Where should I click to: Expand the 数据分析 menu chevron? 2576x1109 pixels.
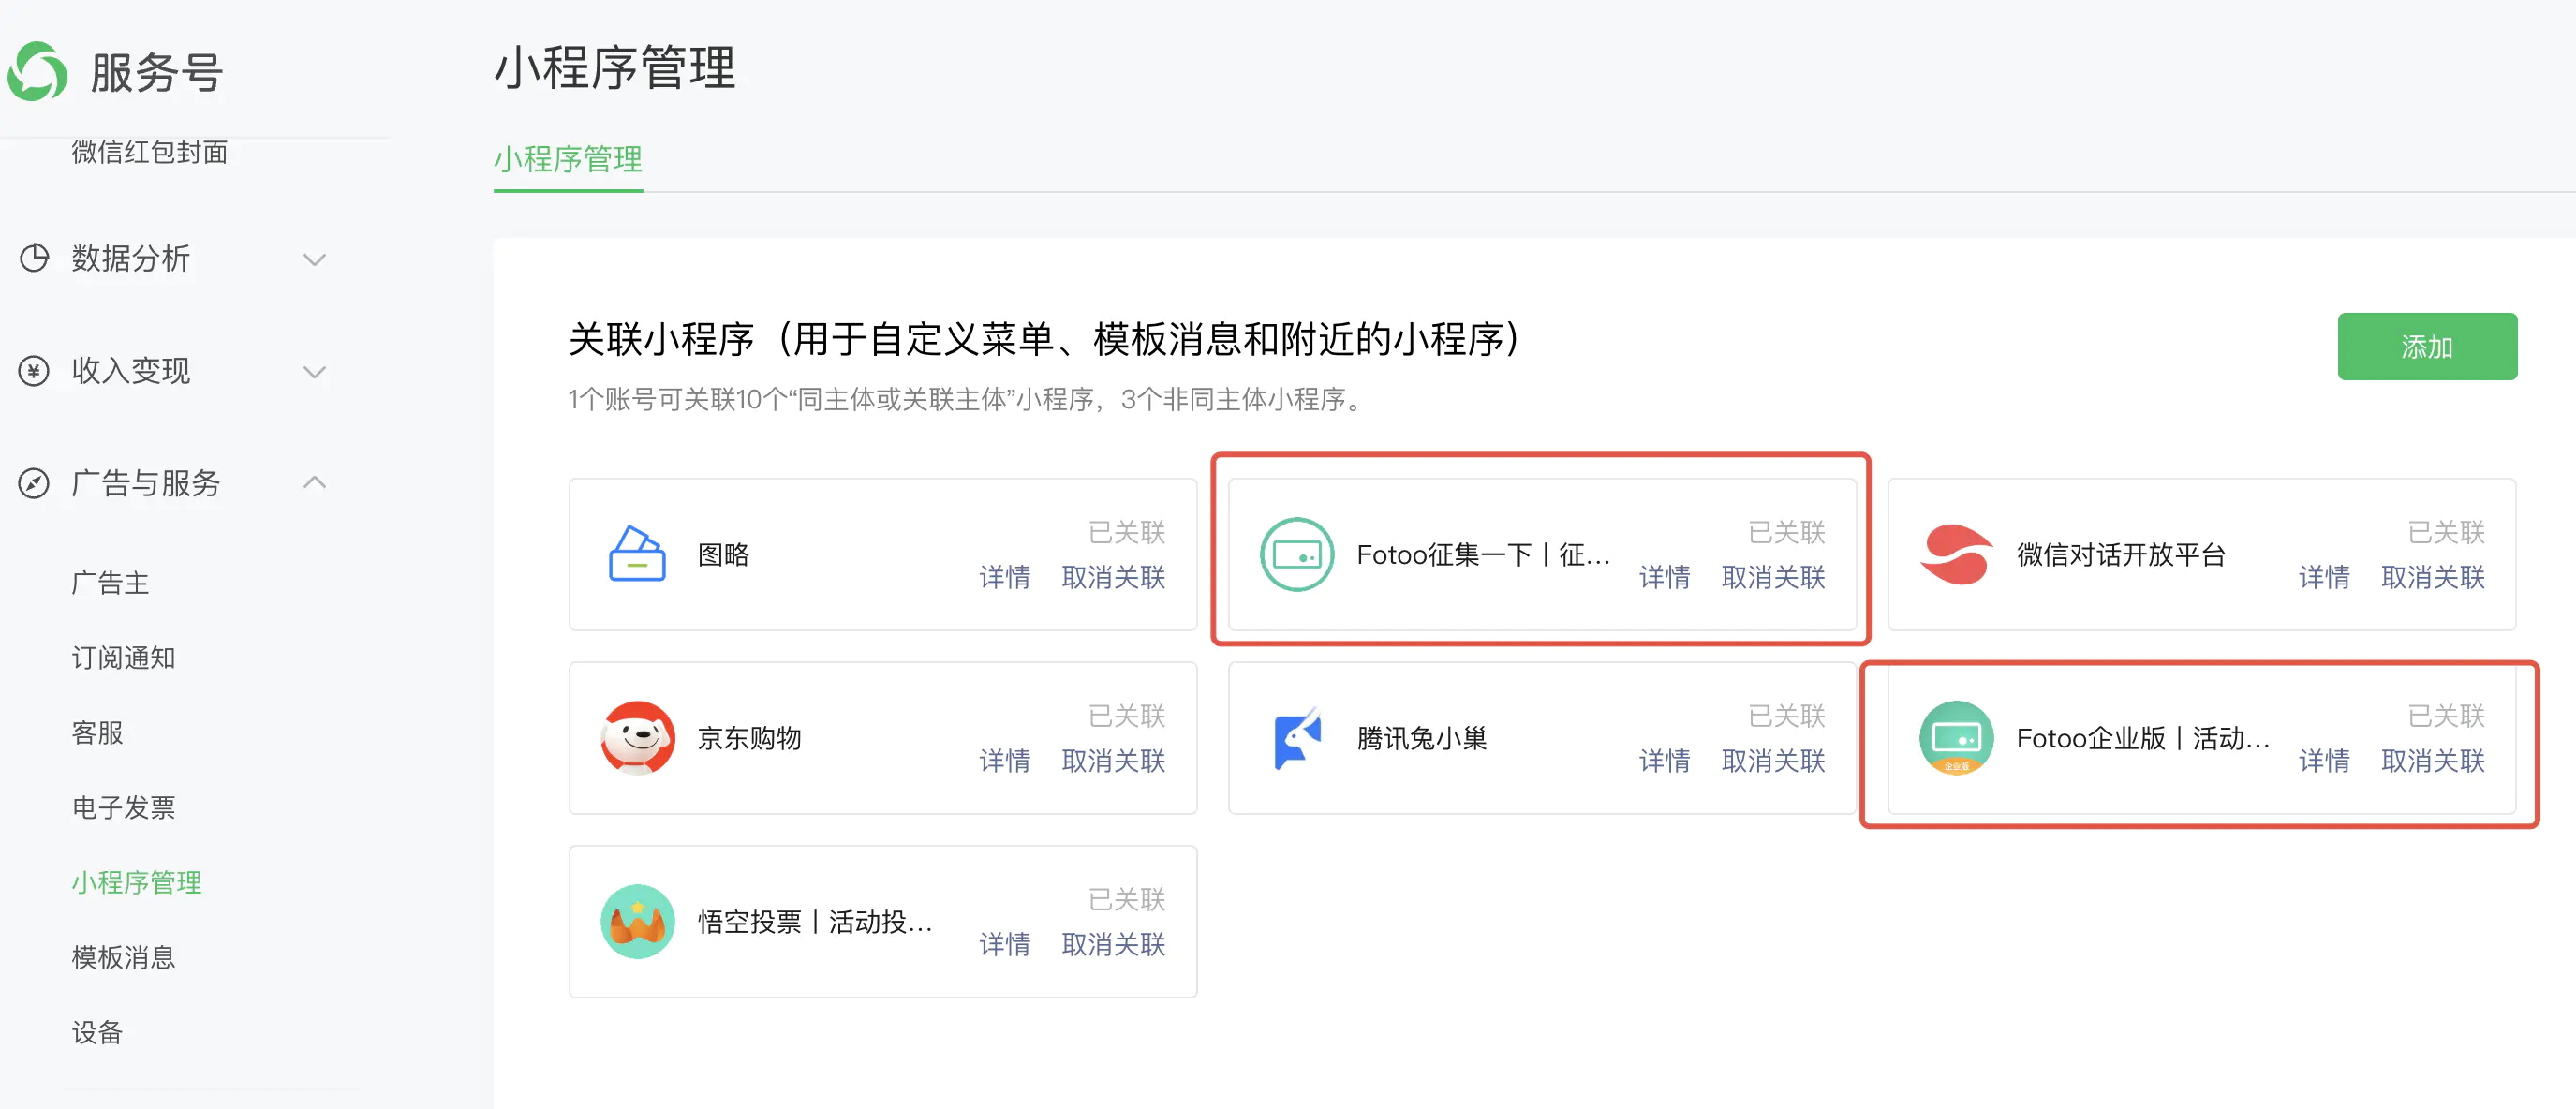tap(315, 260)
